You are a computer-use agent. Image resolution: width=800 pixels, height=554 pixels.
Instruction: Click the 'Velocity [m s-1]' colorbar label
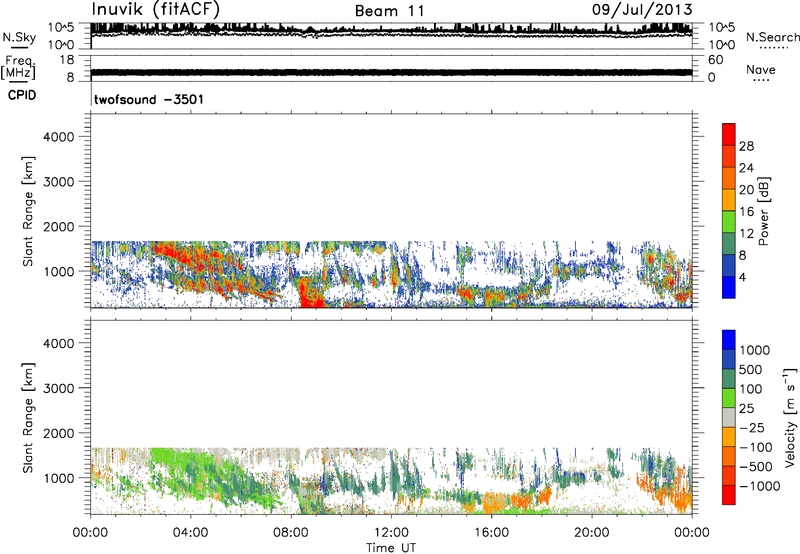click(790, 417)
